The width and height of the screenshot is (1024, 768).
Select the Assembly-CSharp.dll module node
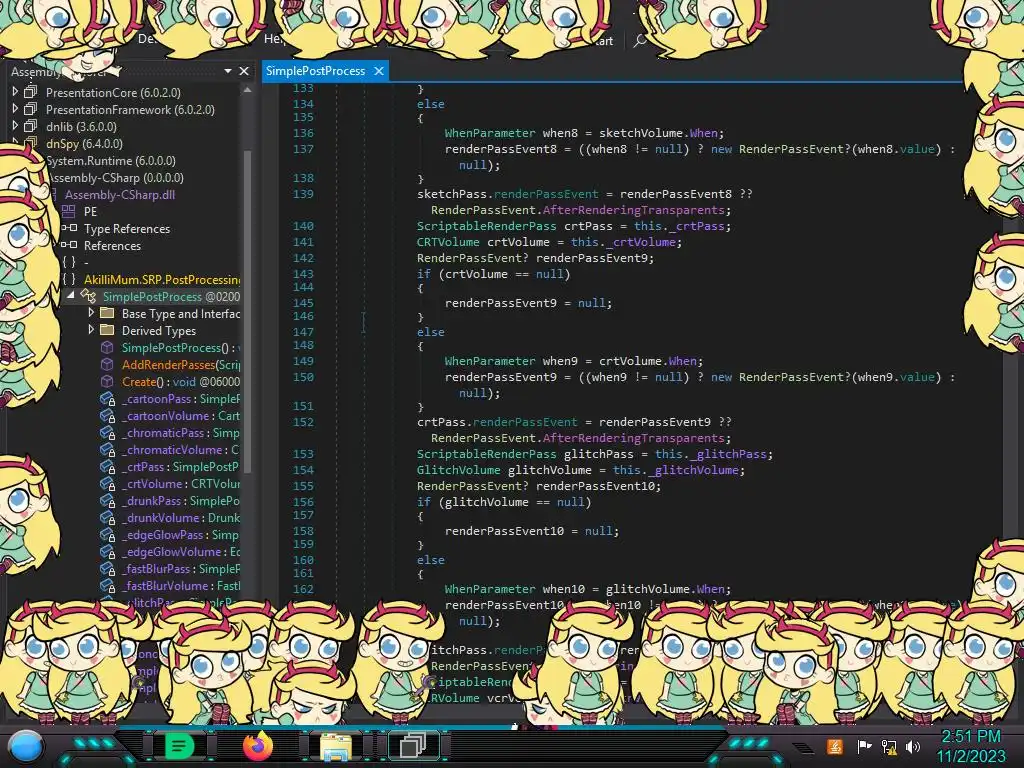pos(120,195)
